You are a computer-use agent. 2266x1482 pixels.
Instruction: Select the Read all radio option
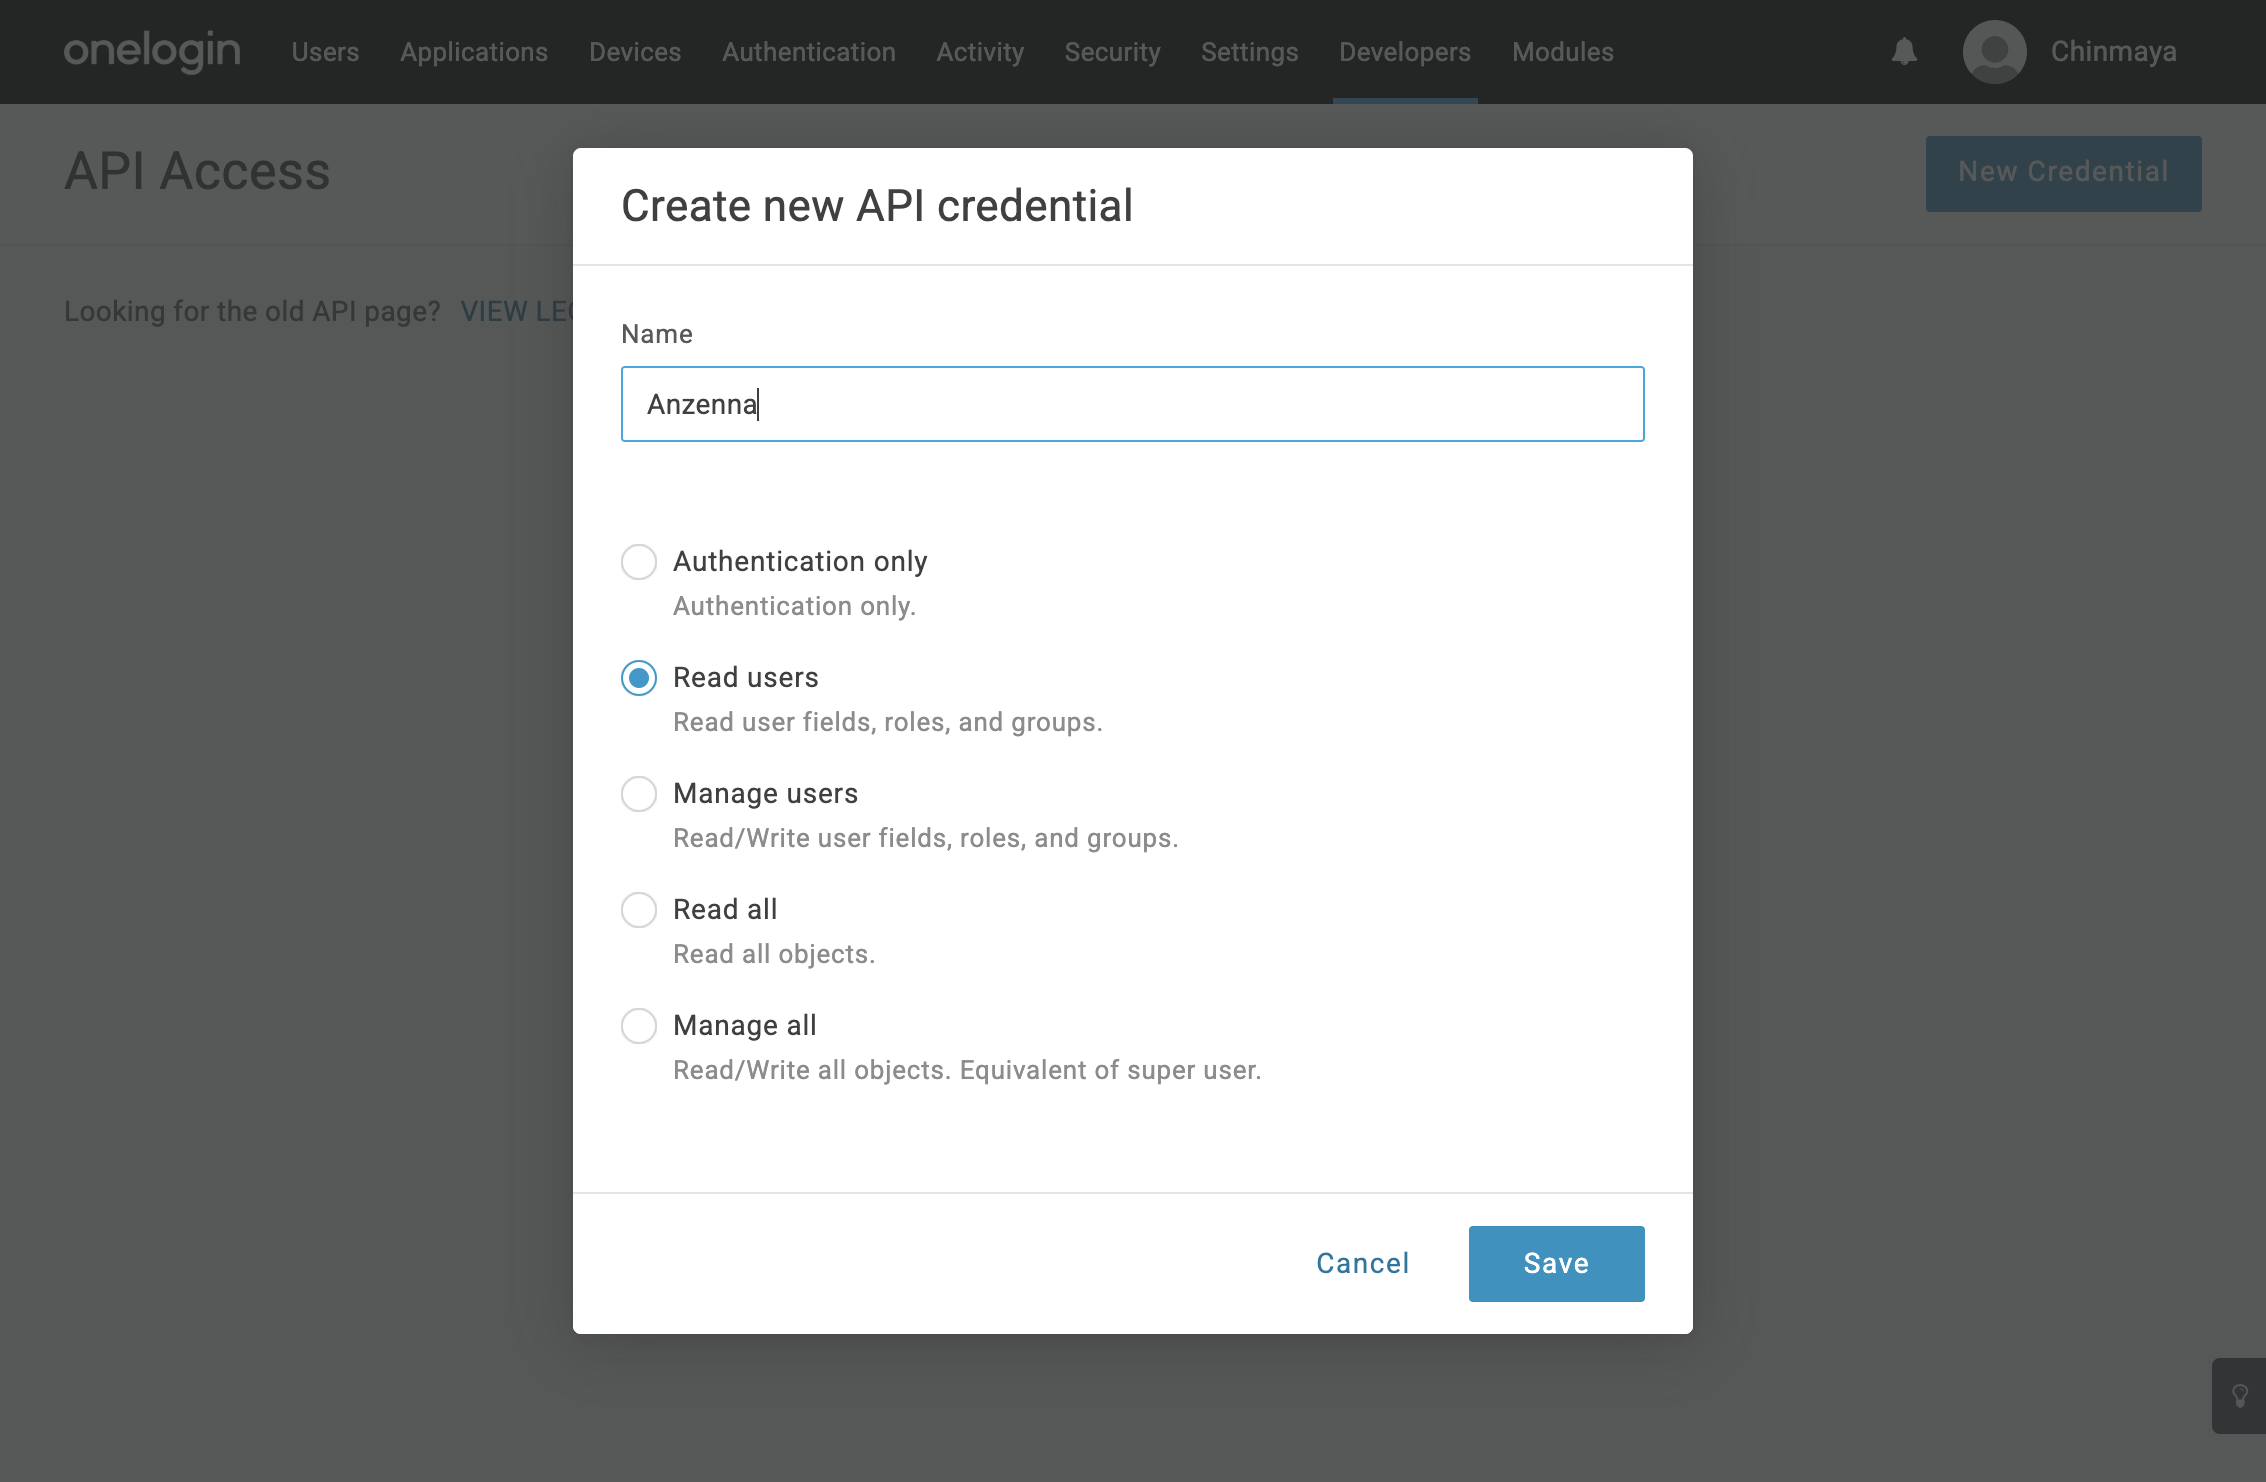(639, 910)
